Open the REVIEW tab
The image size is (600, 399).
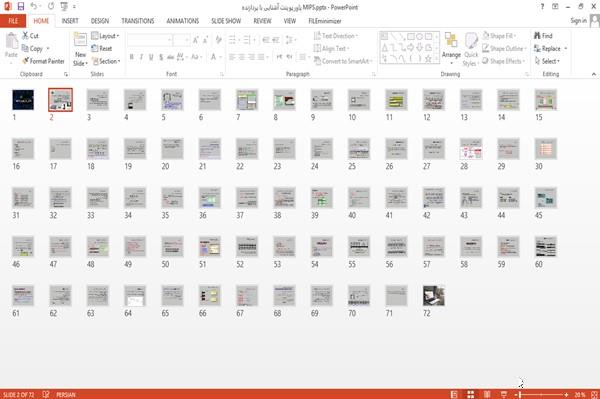coord(262,21)
